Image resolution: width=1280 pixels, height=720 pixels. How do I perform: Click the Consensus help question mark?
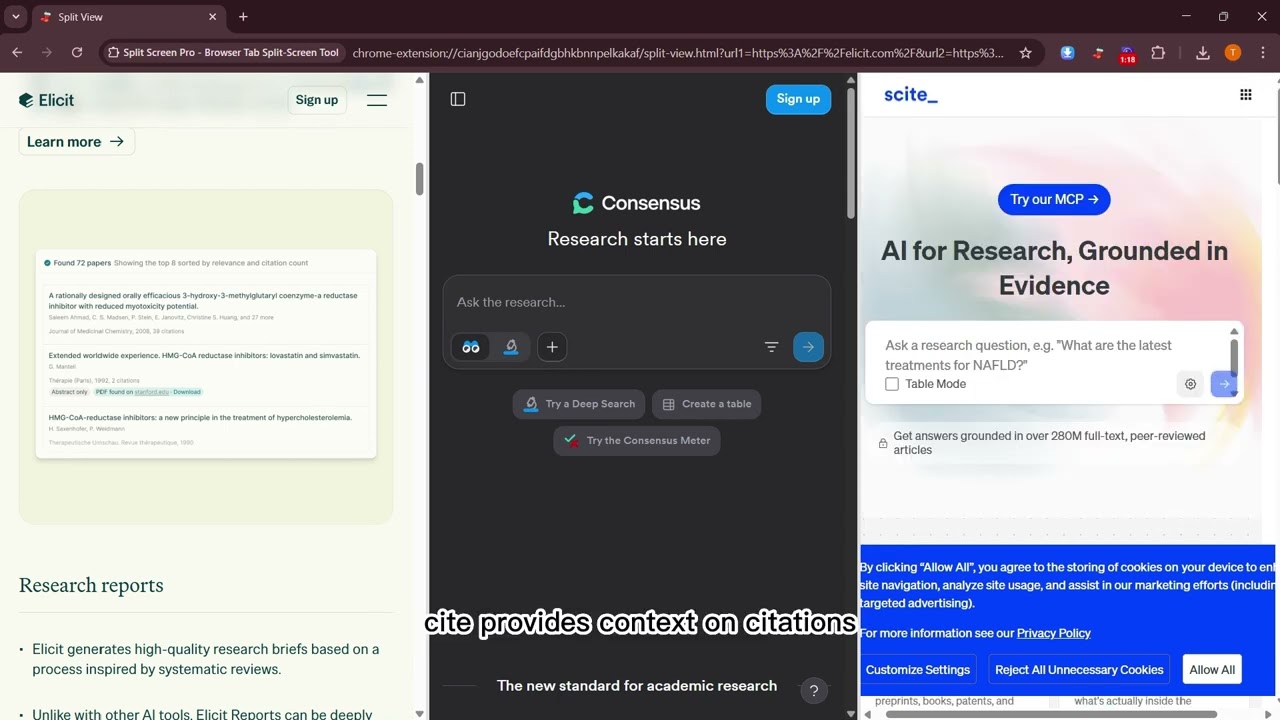(814, 691)
